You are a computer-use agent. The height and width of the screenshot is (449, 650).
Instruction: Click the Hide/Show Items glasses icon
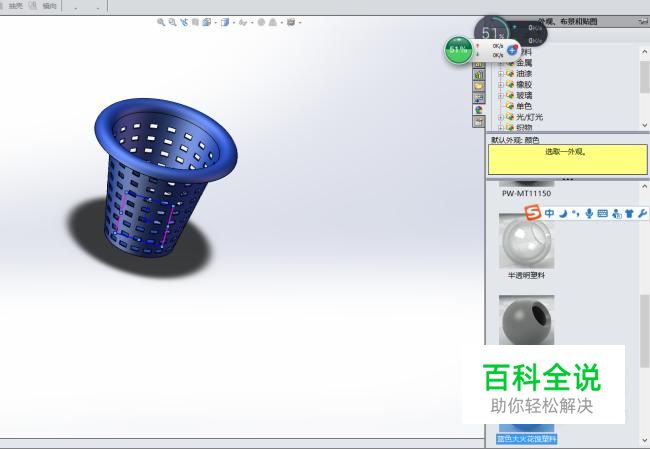point(243,22)
